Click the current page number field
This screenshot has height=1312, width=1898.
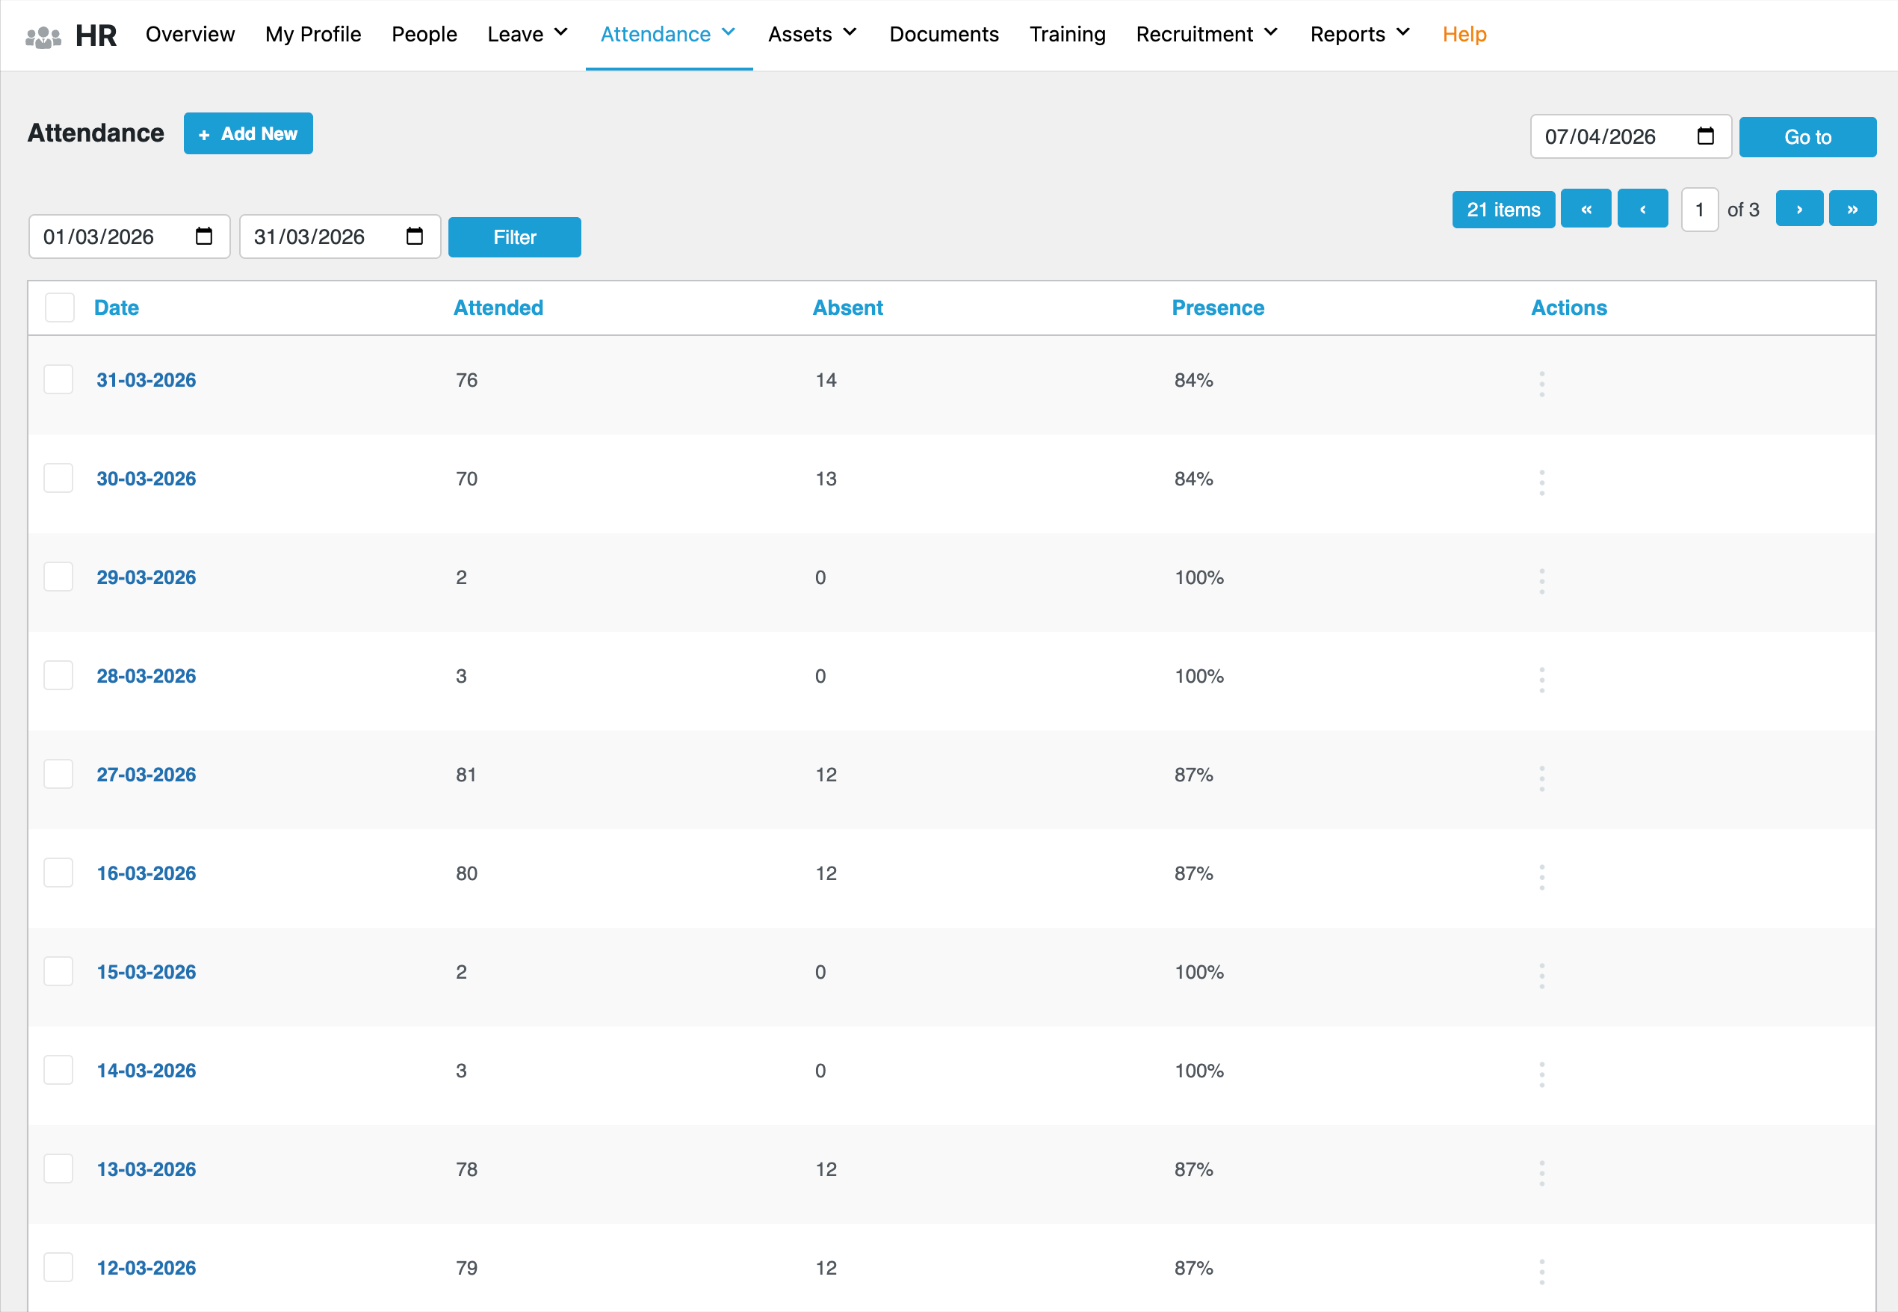click(x=1699, y=210)
